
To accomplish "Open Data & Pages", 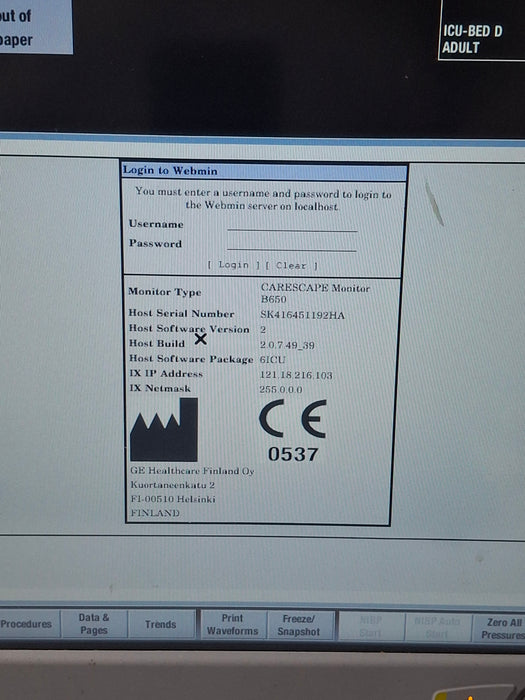I will tap(94, 624).
